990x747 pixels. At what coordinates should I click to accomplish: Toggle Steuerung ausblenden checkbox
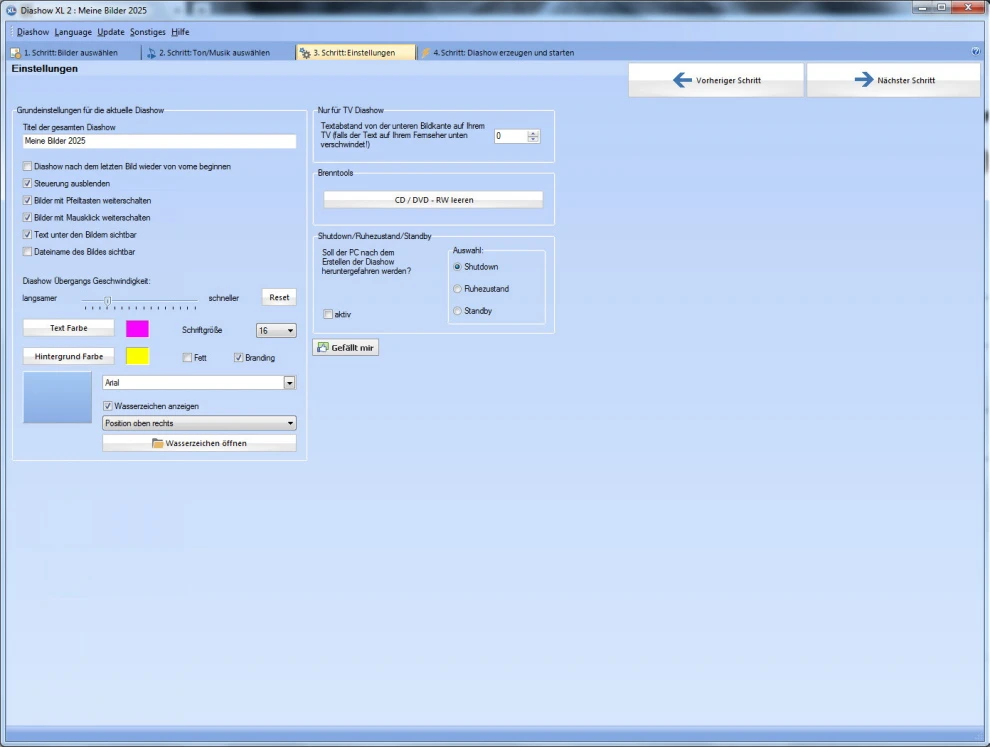point(27,183)
